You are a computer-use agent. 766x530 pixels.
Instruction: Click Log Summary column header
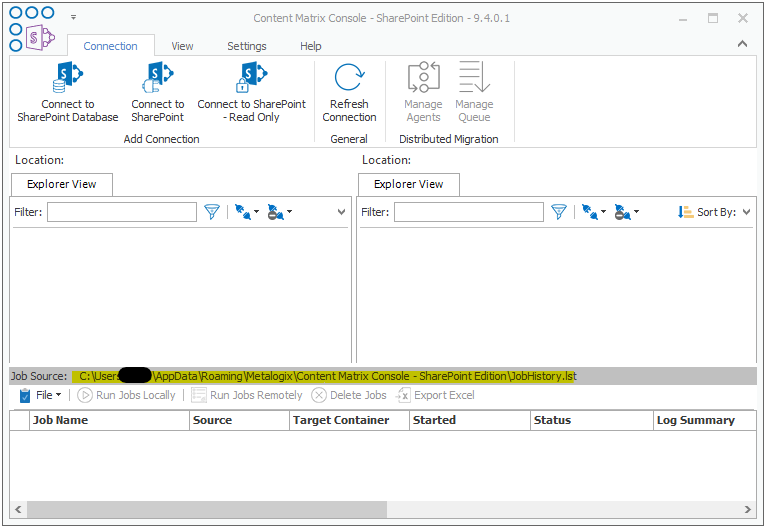(x=705, y=420)
